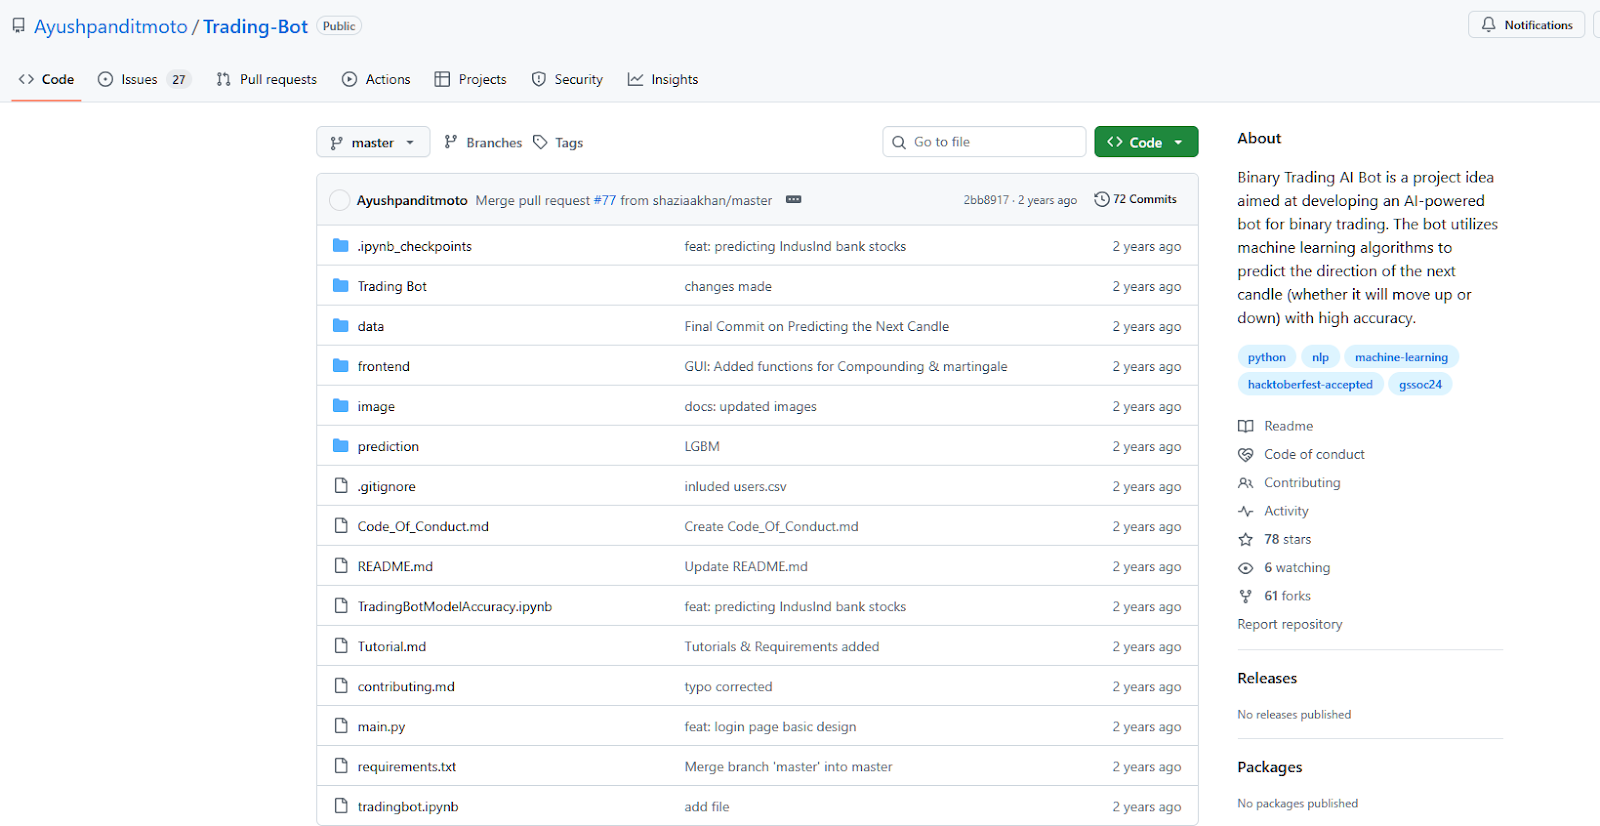Expand the commit message ellipsis

793,200
